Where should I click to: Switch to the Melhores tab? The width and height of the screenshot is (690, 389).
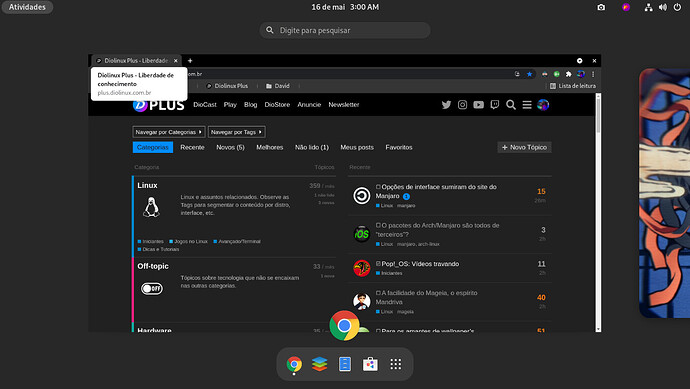coord(270,147)
